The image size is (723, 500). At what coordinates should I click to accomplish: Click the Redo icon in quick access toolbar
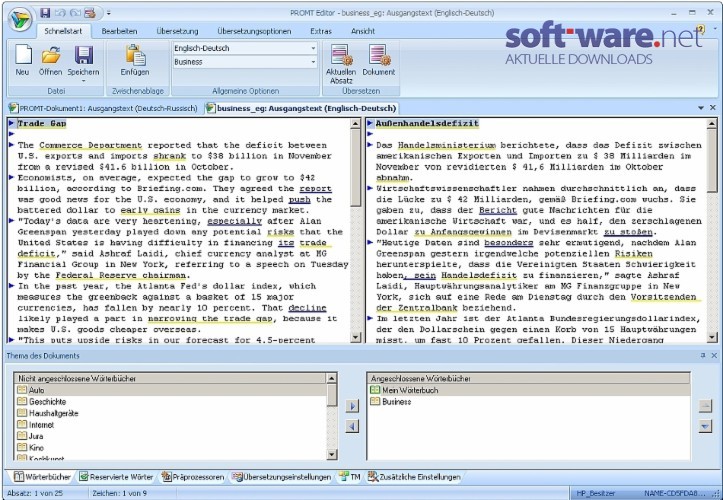pos(75,13)
